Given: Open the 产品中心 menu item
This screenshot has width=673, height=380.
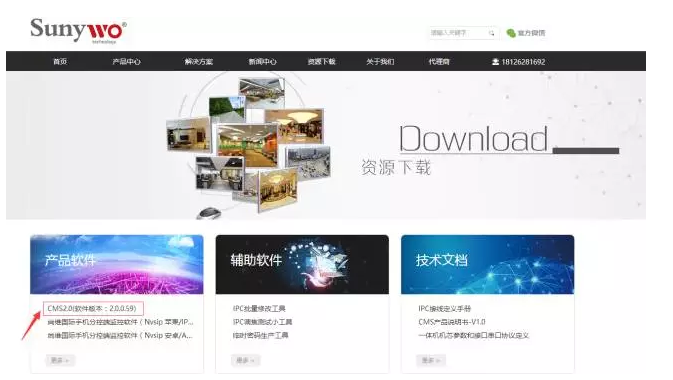Looking at the screenshot, I should 126,61.
